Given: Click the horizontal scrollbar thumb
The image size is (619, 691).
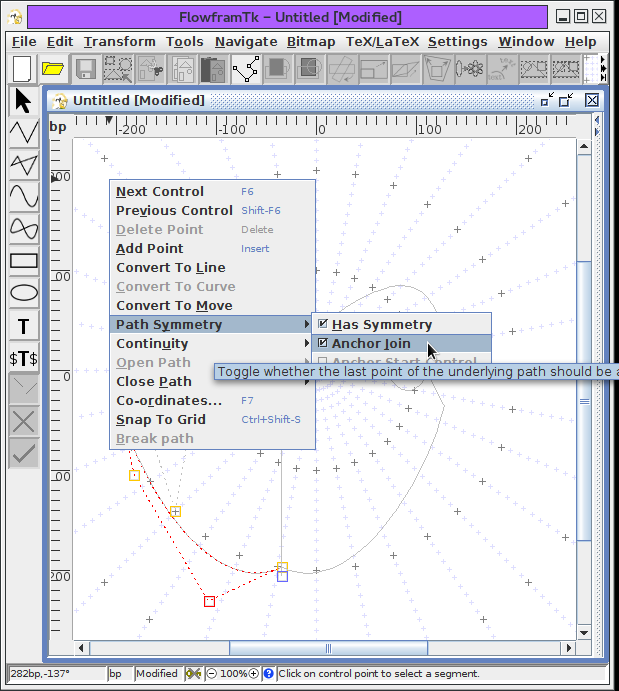Looking at the screenshot, I should [328, 648].
